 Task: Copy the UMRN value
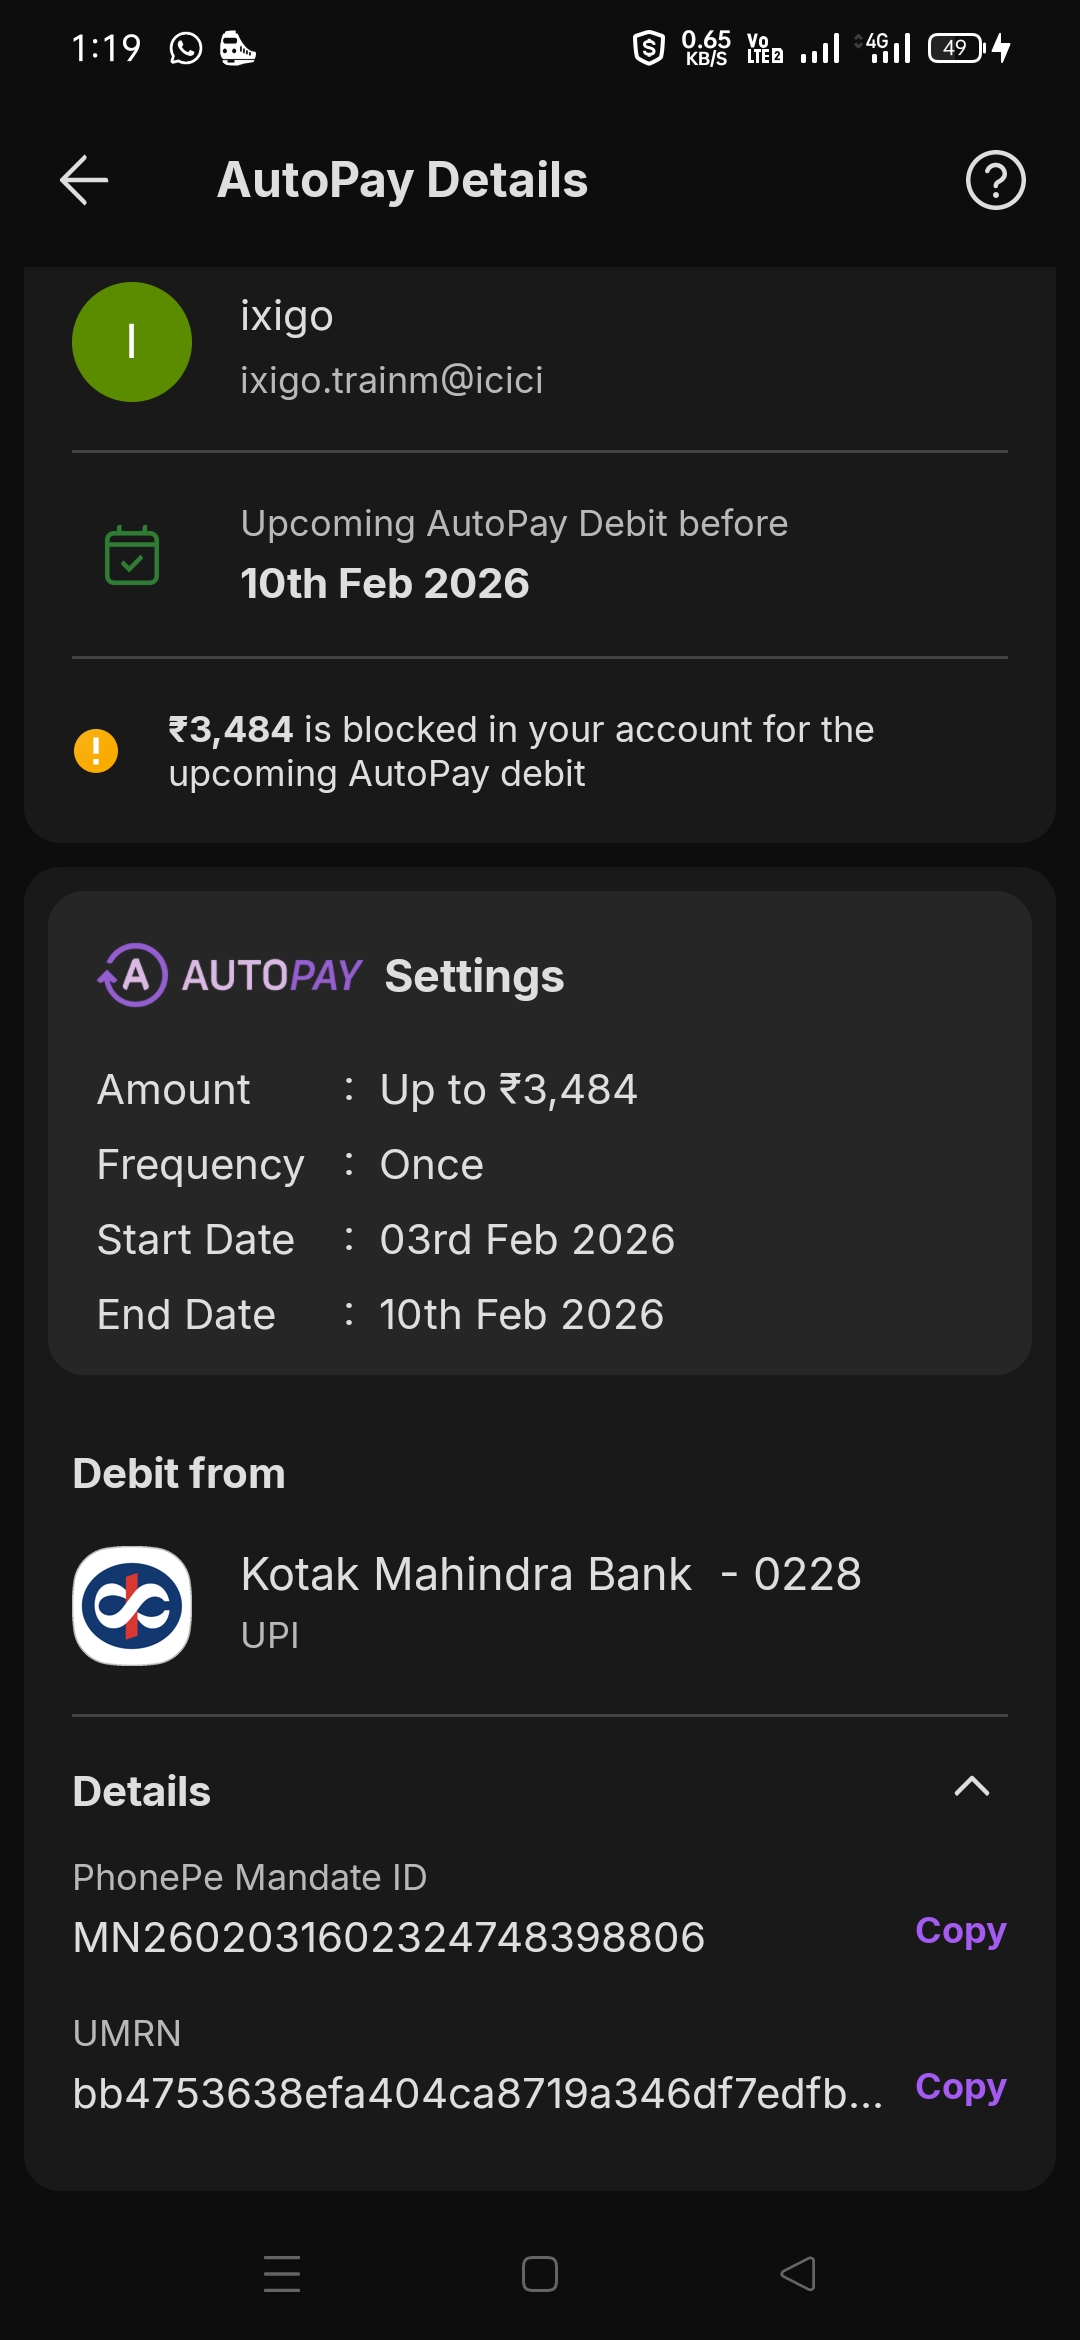(x=960, y=2087)
